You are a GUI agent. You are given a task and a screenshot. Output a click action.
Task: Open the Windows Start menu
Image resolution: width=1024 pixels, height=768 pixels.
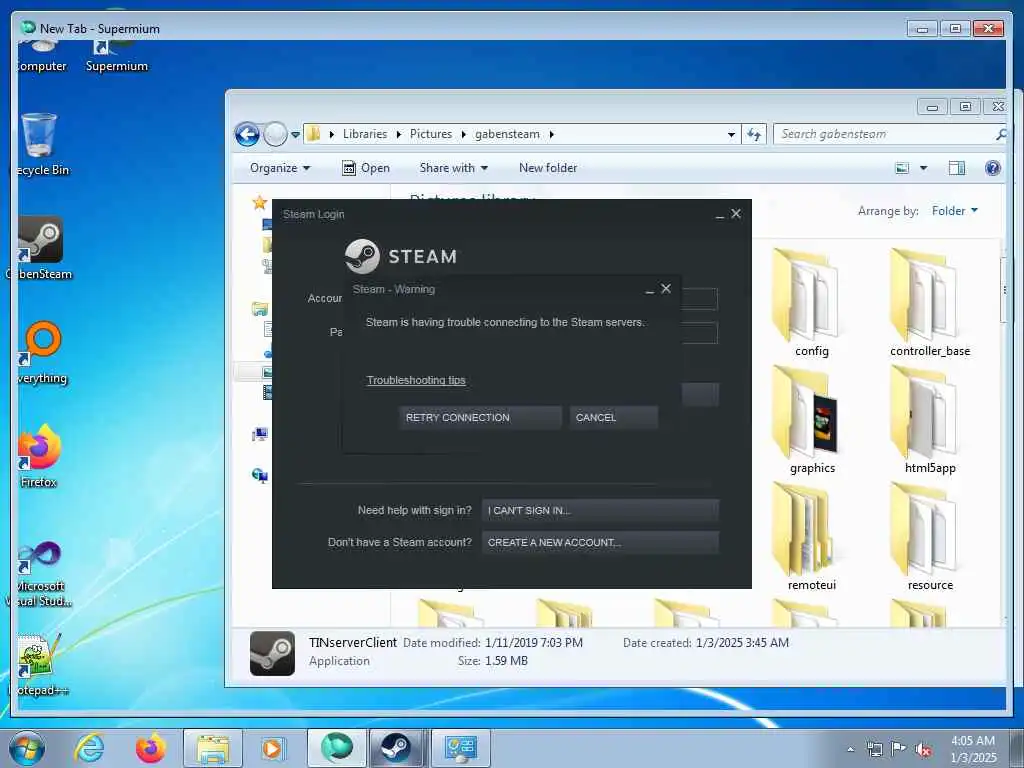pos(27,748)
